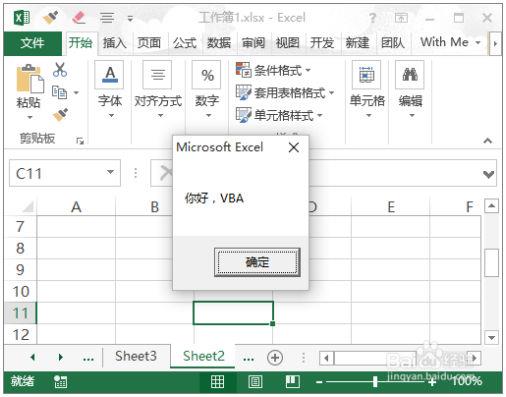Switch to Normal view icon
506x397 pixels.
click(217, 382)
